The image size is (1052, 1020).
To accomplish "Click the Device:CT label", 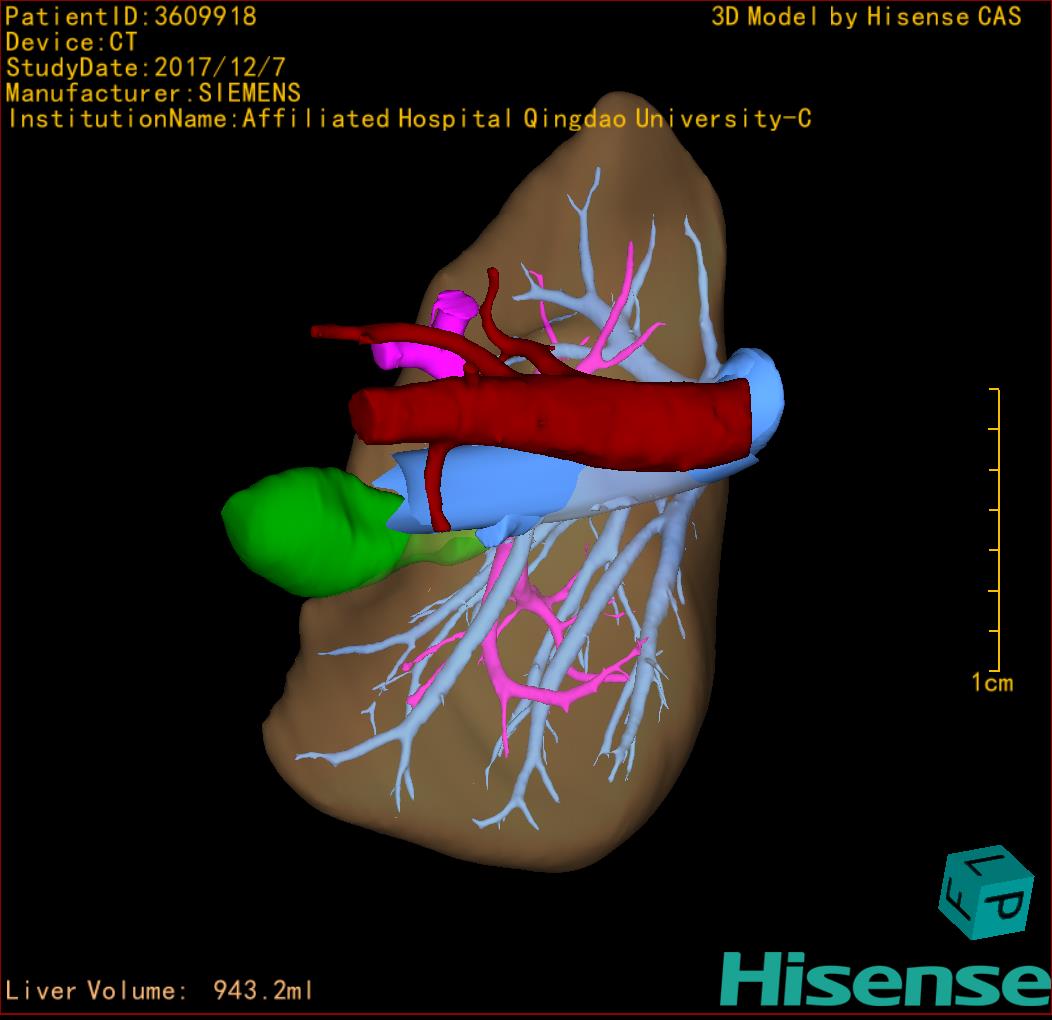I will point(71,42).
